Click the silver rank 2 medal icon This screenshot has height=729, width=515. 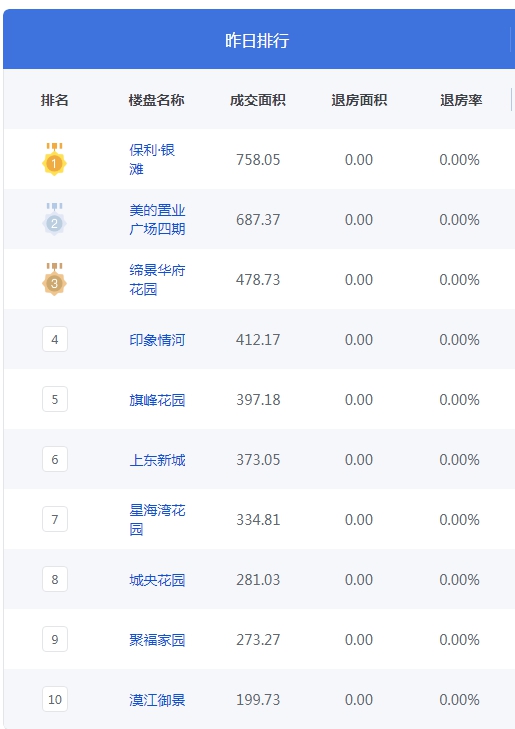[54, 219]
